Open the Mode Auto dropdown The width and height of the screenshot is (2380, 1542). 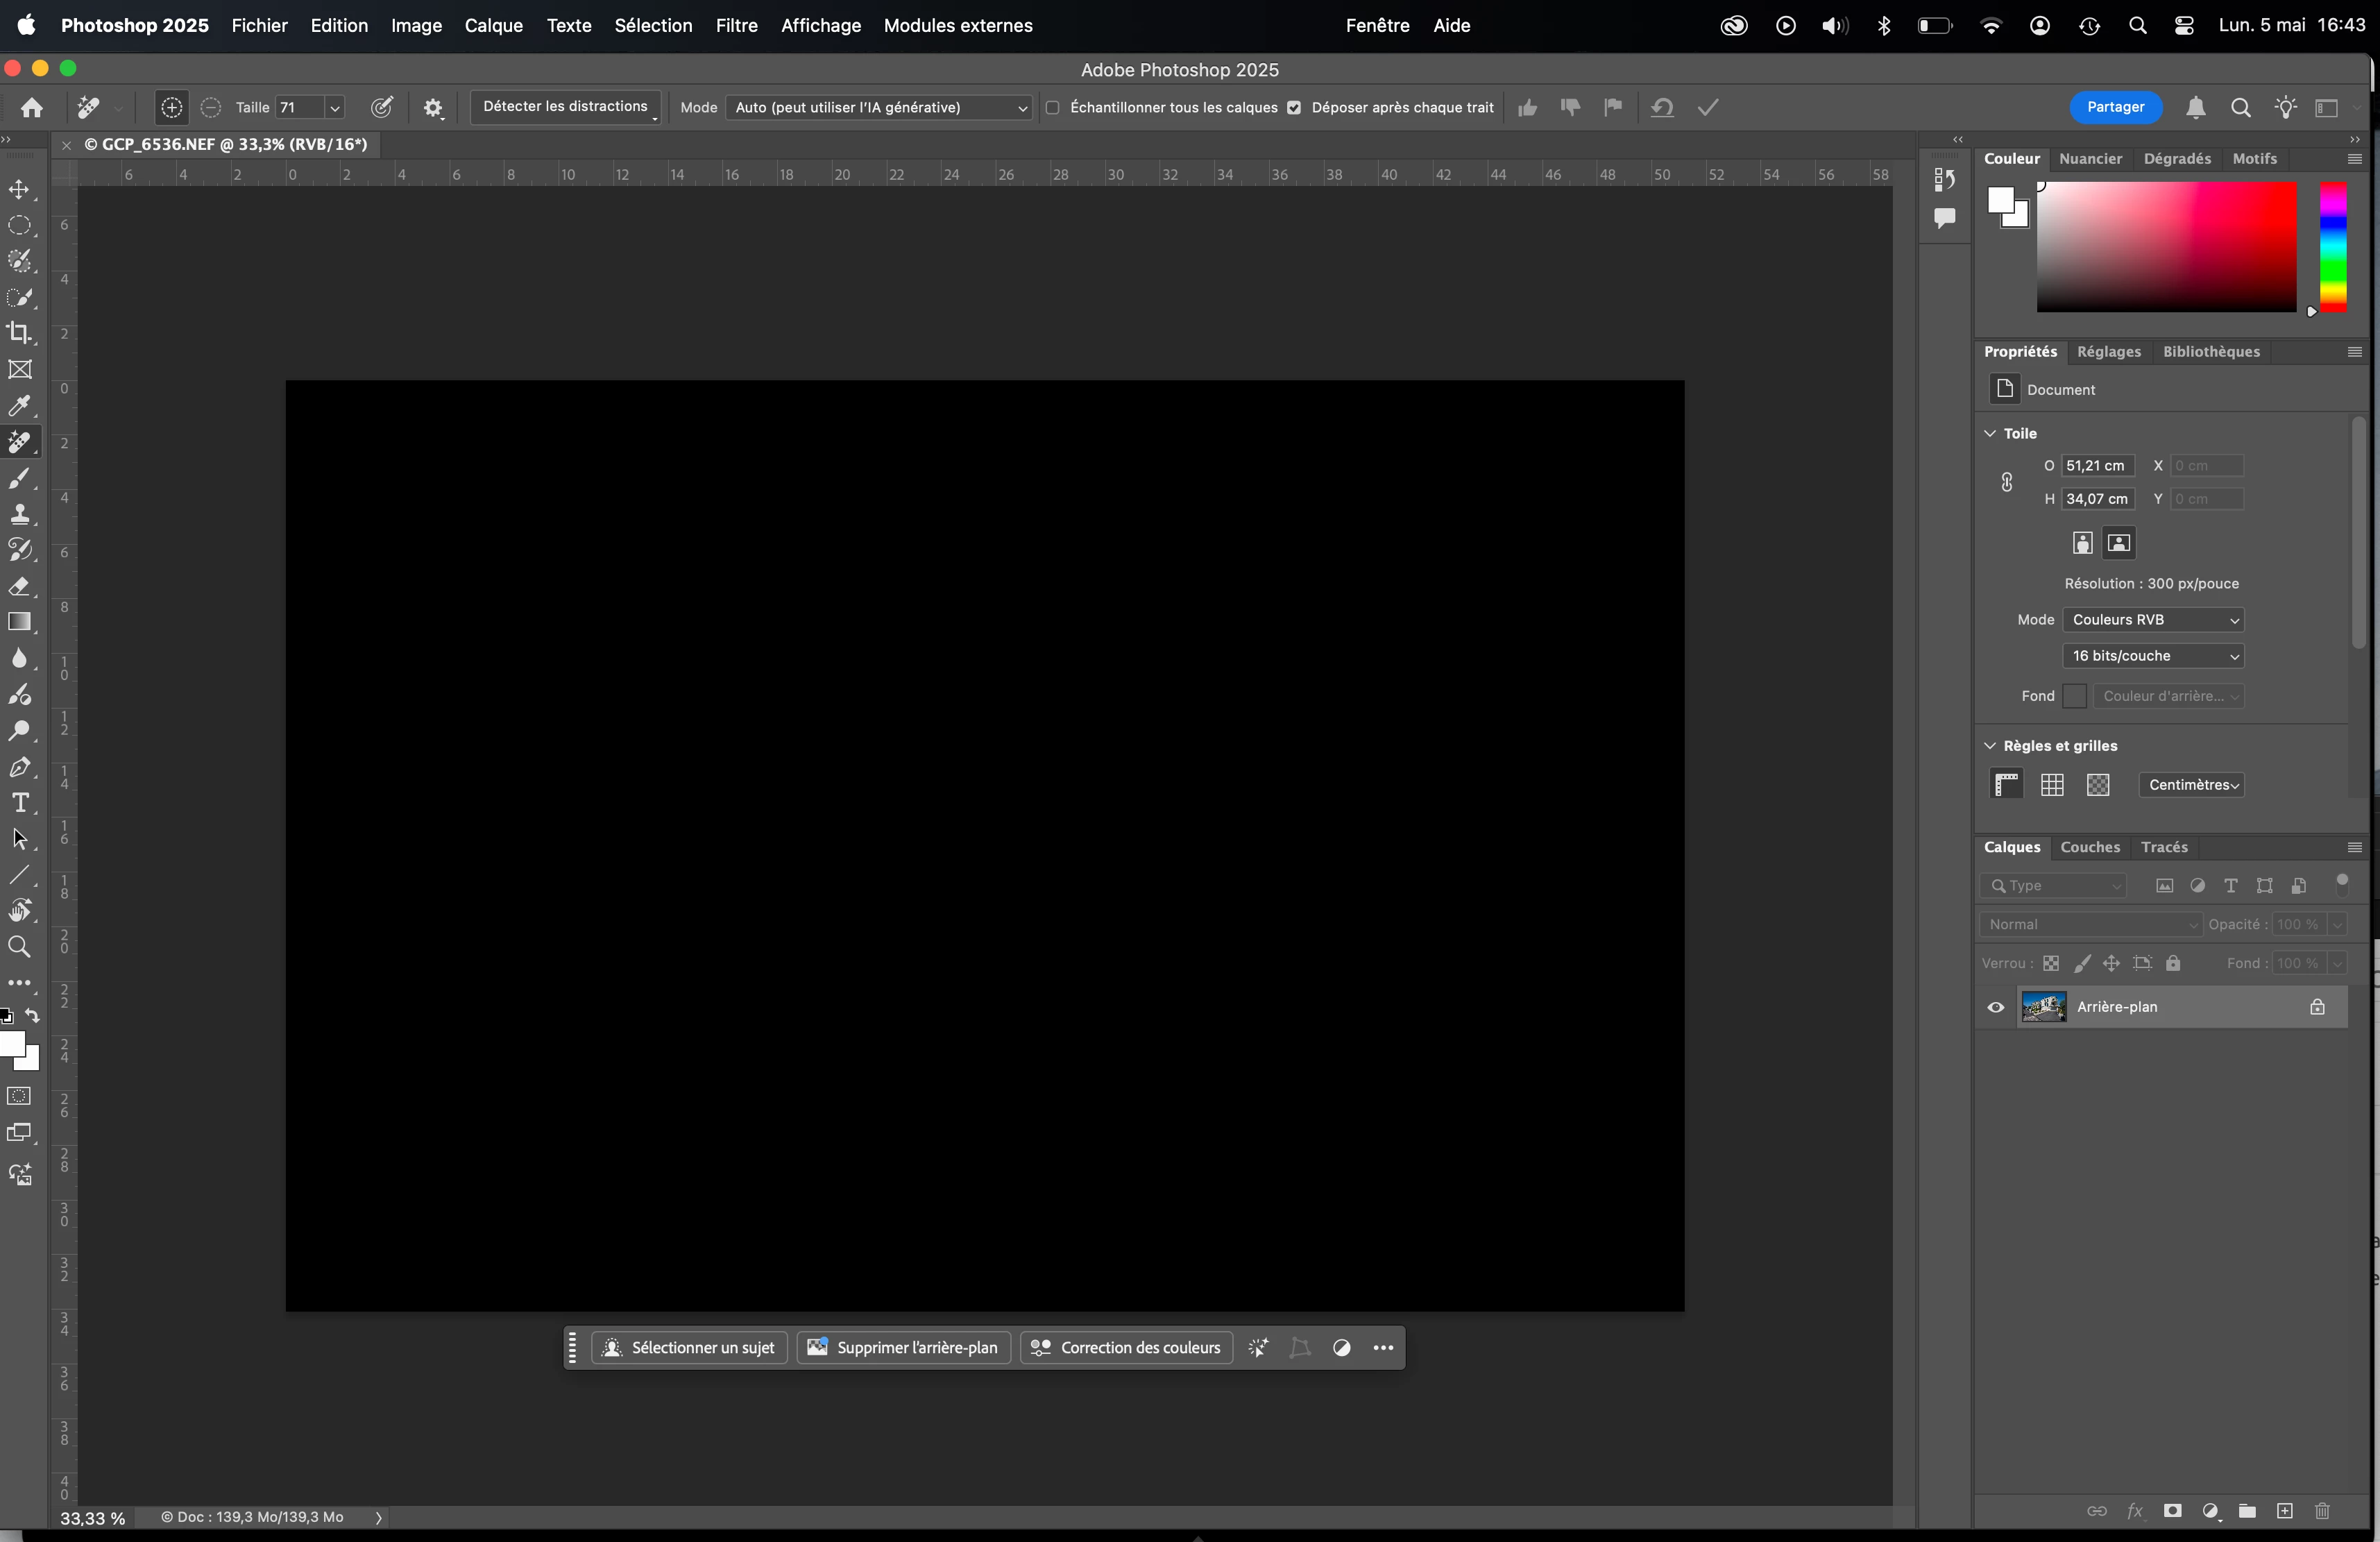click(878, 108)
